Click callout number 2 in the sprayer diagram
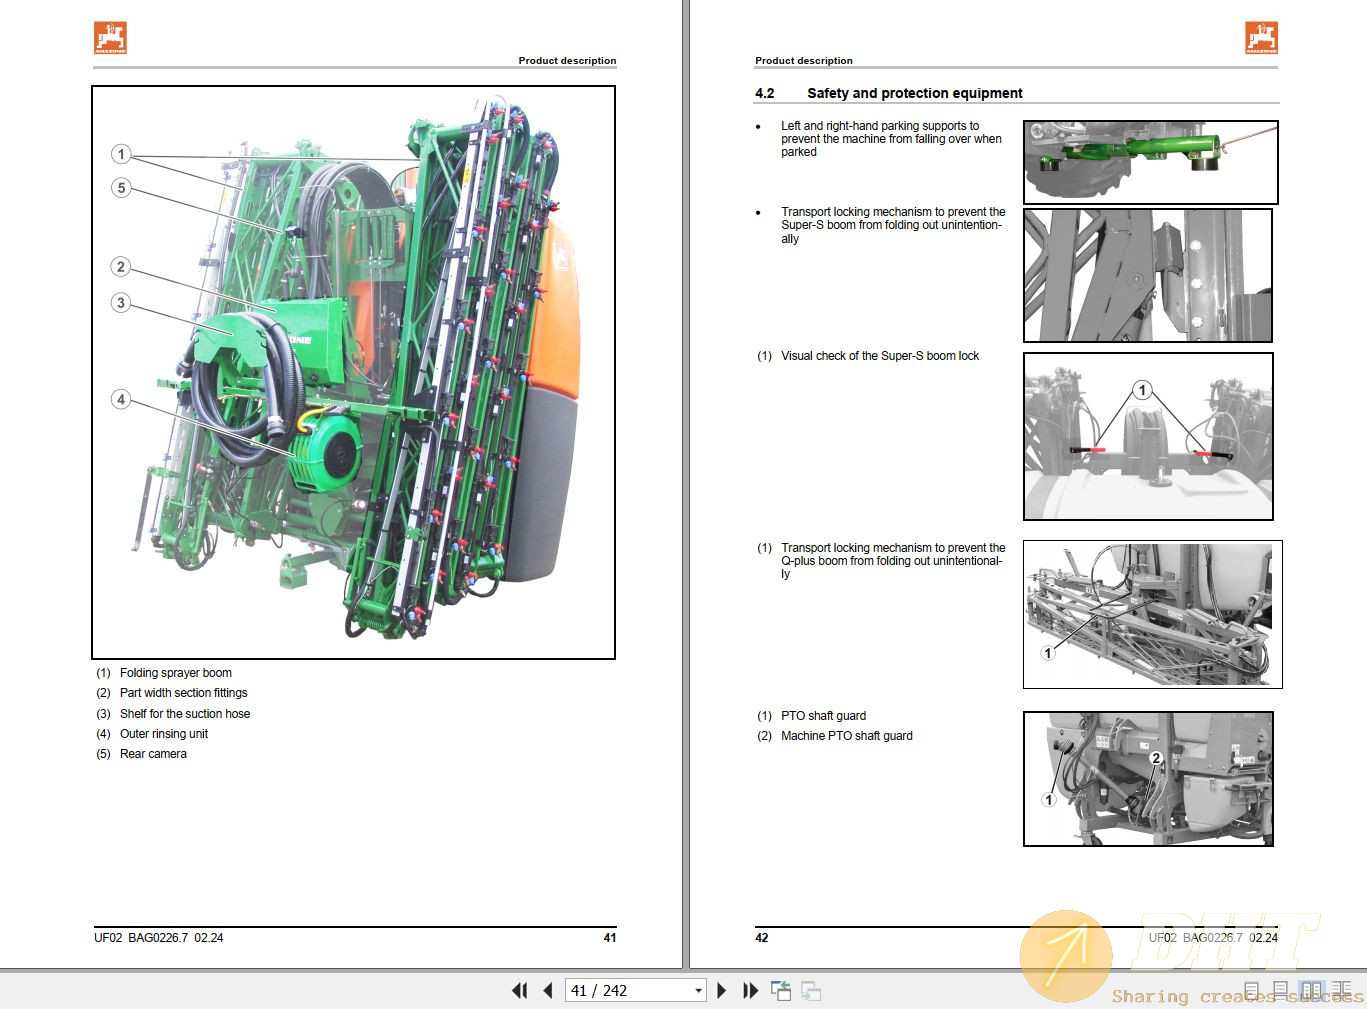Viewport: 1367px width, 1009px height. 121,266
